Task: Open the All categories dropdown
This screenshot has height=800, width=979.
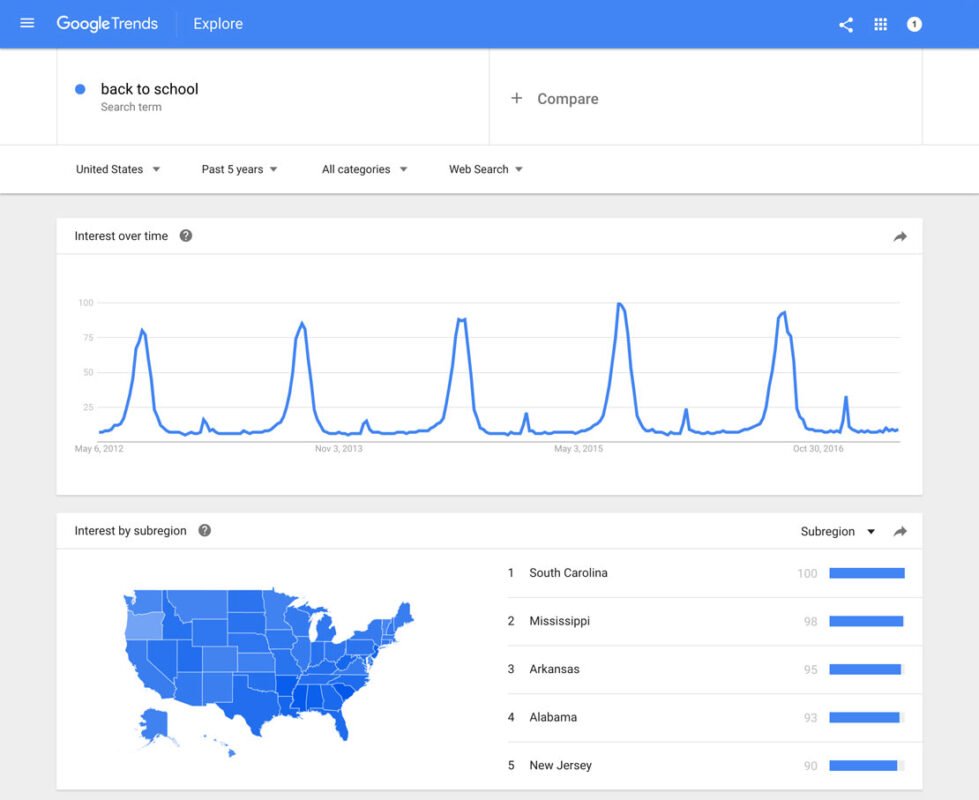Action: point(364,169)
